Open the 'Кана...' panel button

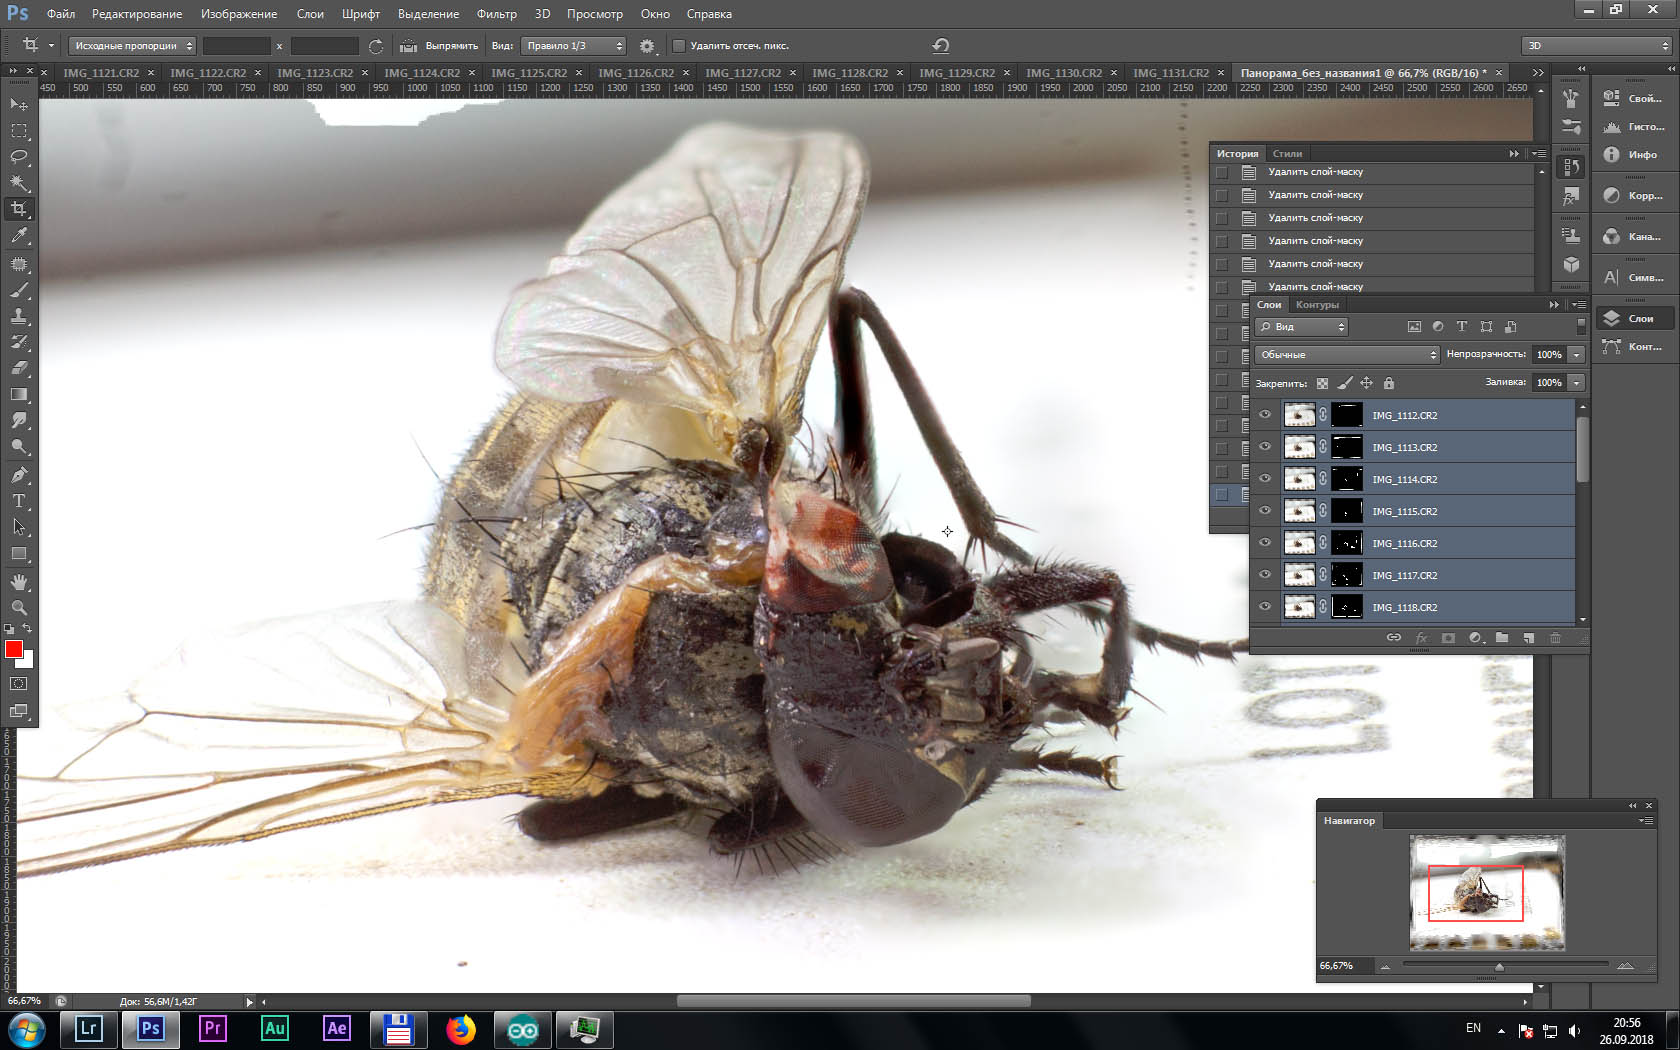pyautogui.click(x=1632, y=237)
